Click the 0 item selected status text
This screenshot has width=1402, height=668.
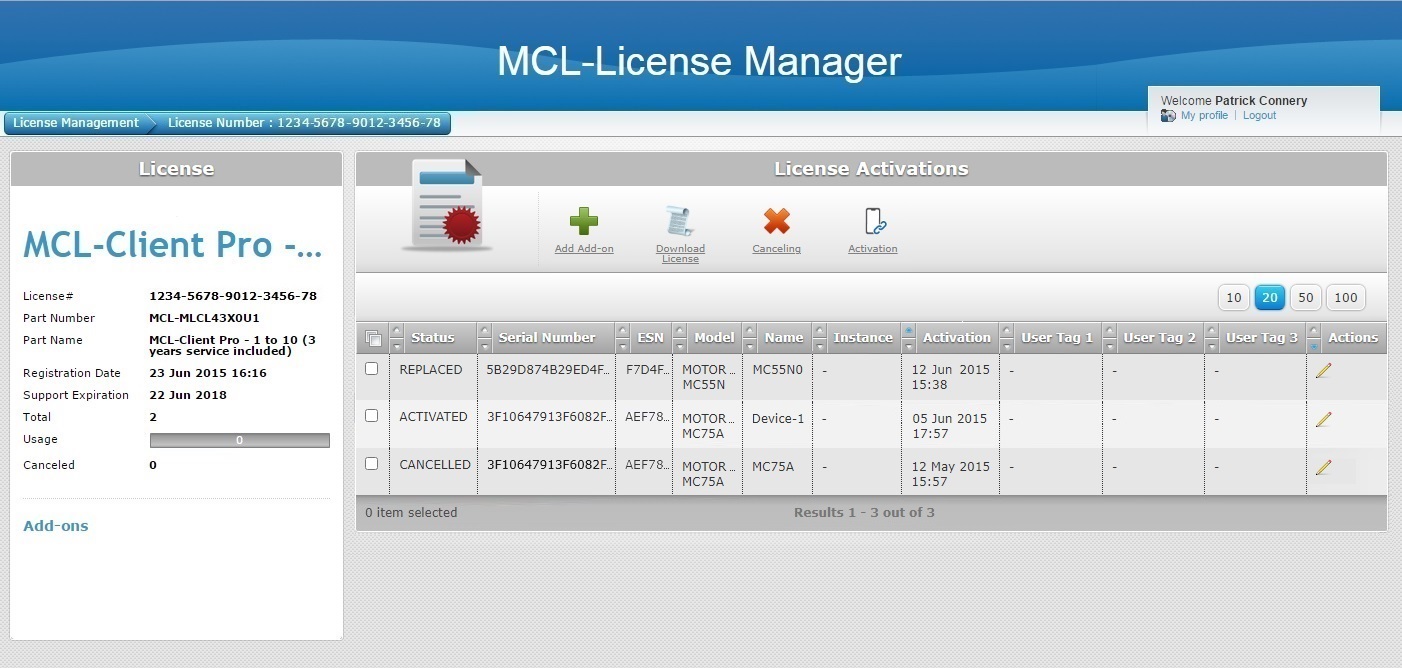click(x=411, y=513)
